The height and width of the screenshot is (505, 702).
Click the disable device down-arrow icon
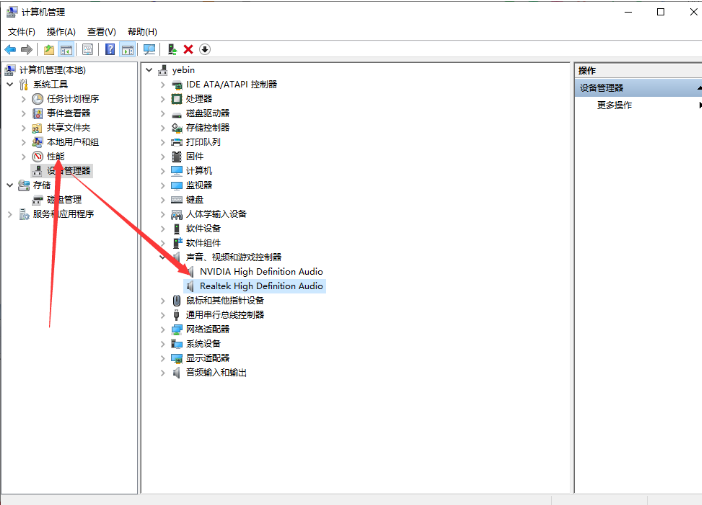[x=205, y=49]
